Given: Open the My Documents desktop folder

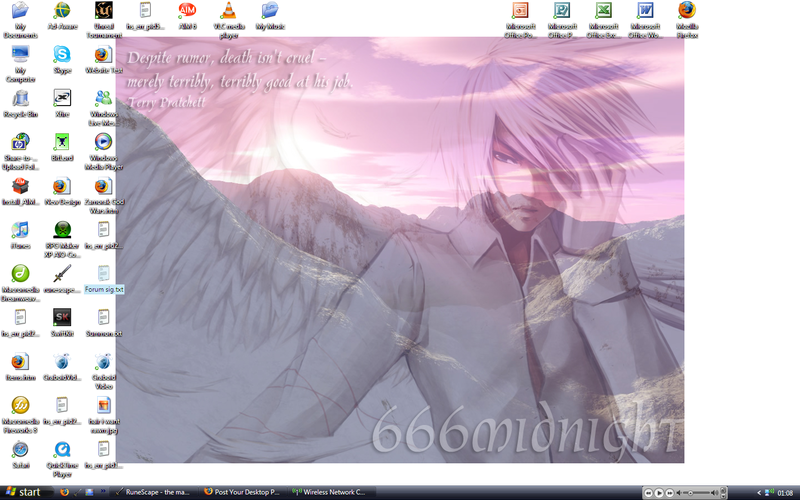Looking at the screenshot, I should [x=20, y=19].
